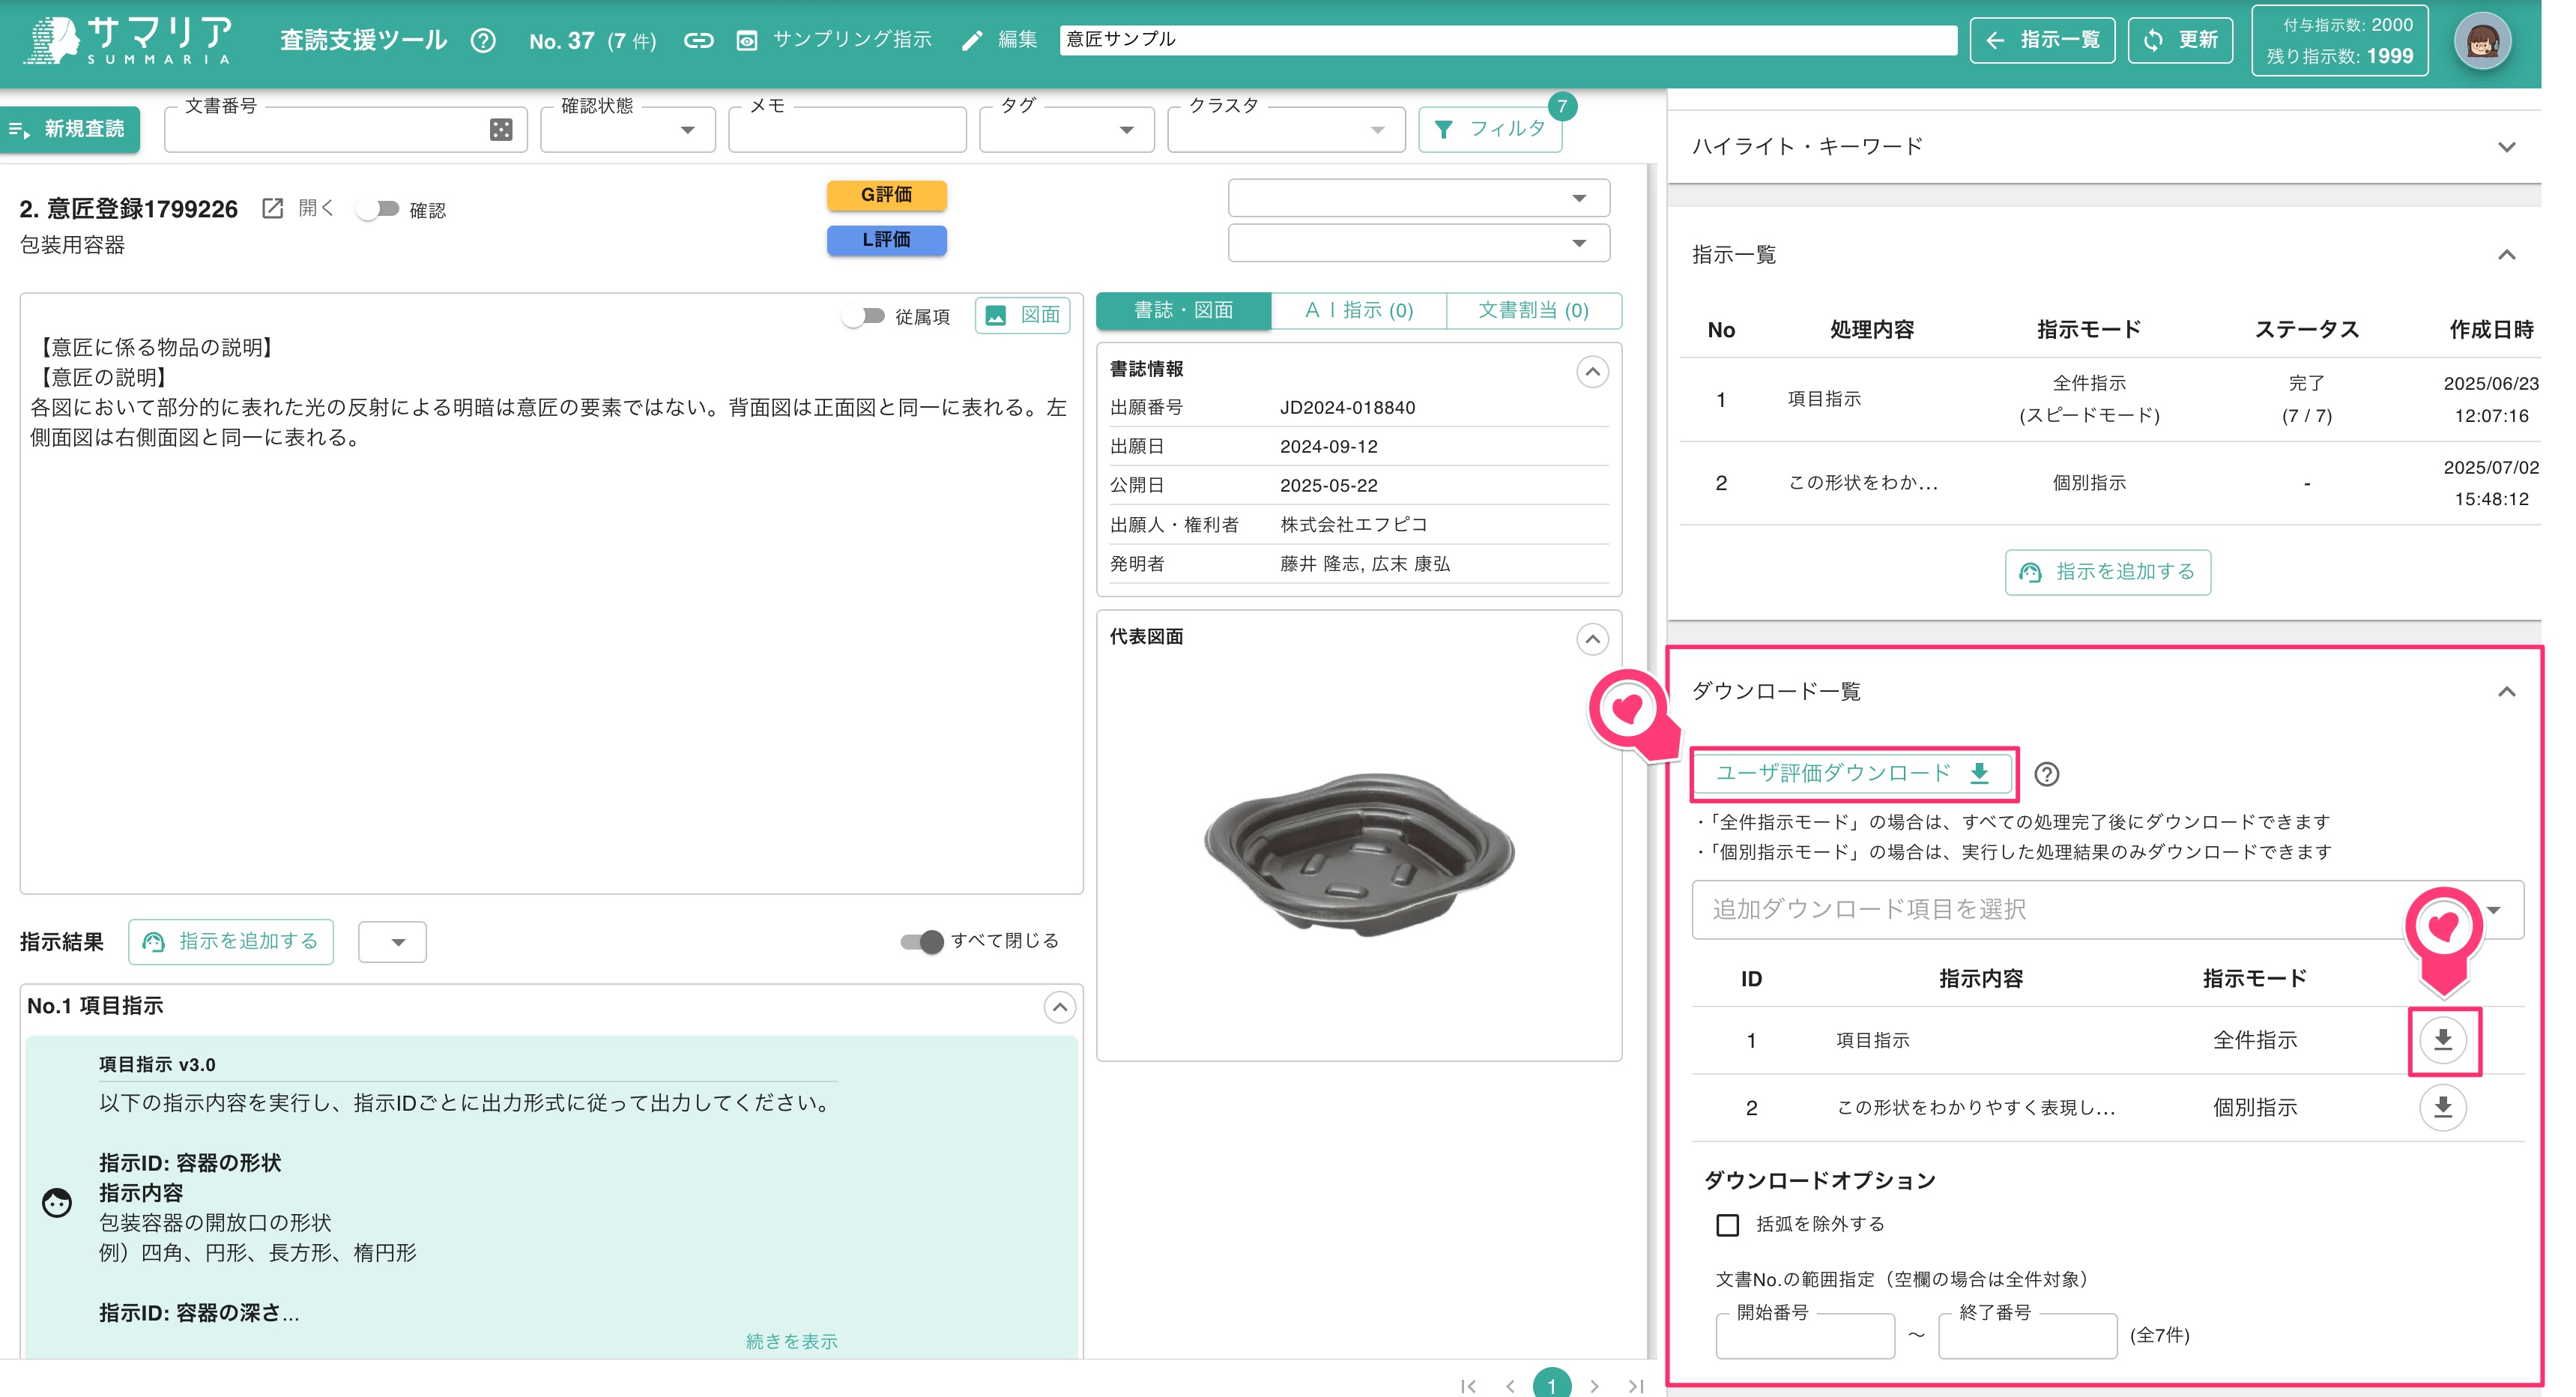
Task: Click the help icon next to 査読支援ツール
Action: (483, 40)
